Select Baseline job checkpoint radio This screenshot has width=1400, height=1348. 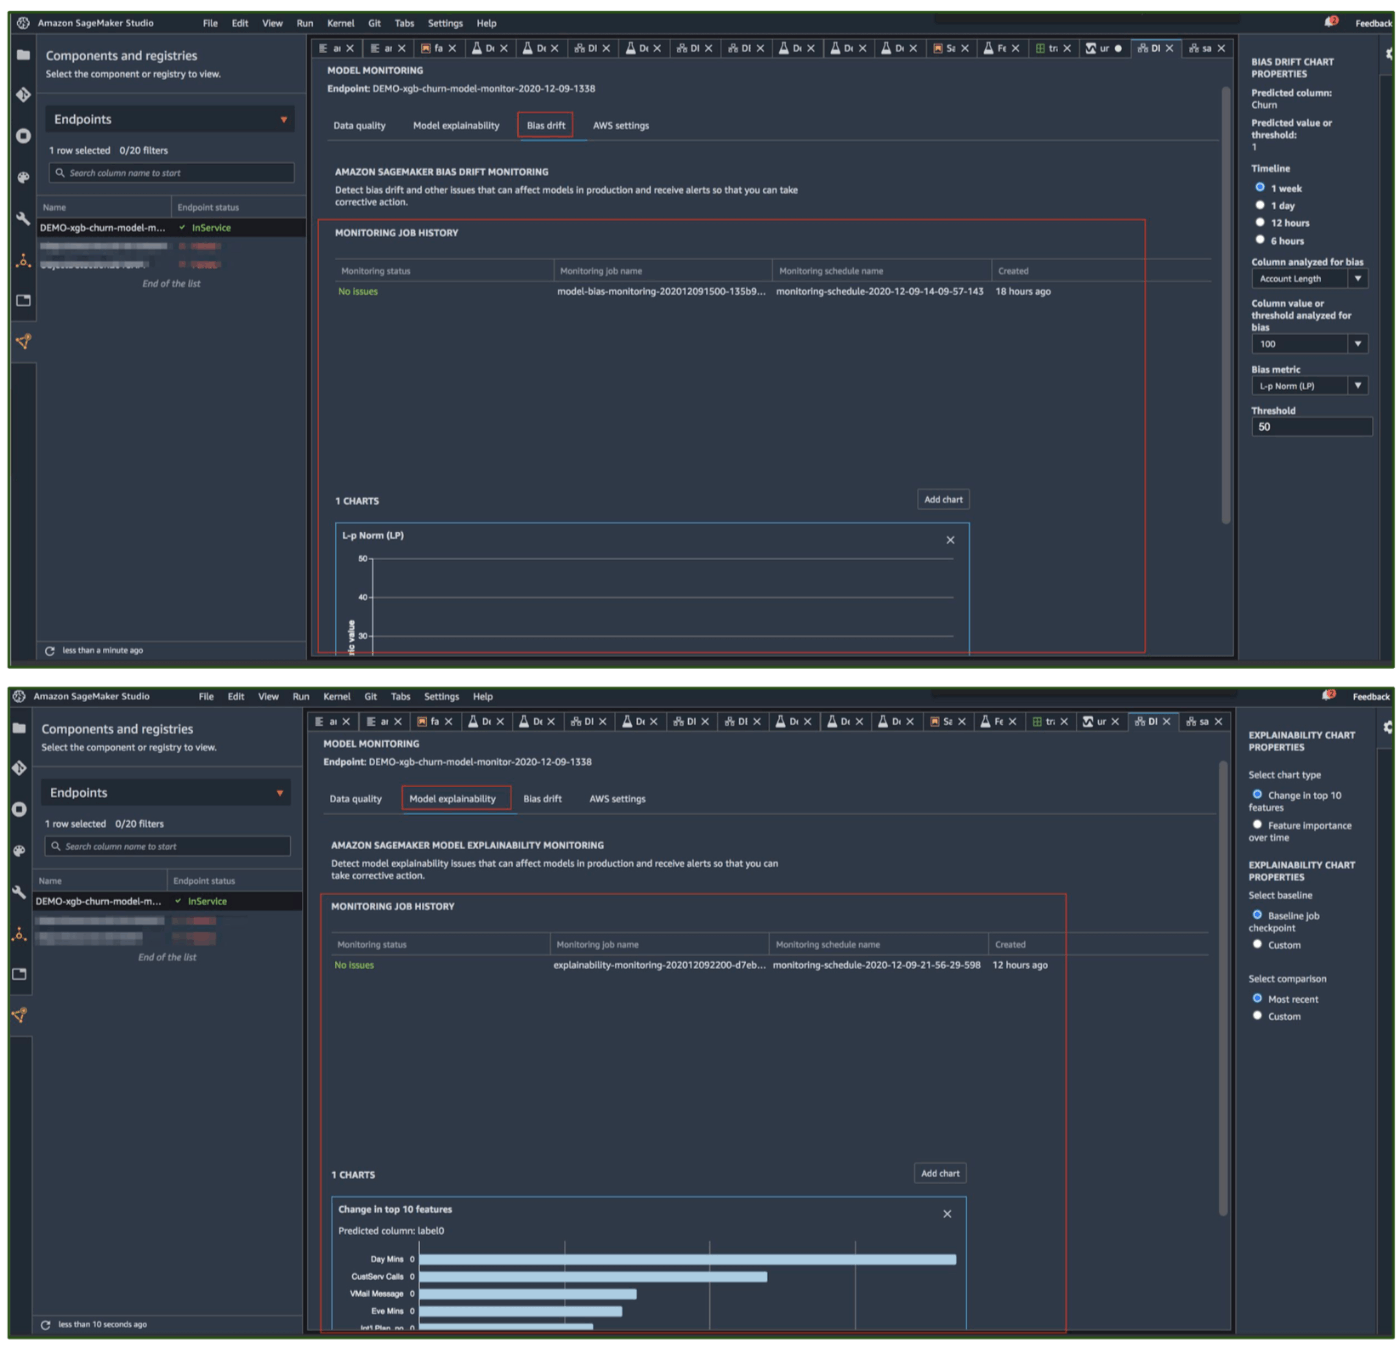pos(1257,915)
